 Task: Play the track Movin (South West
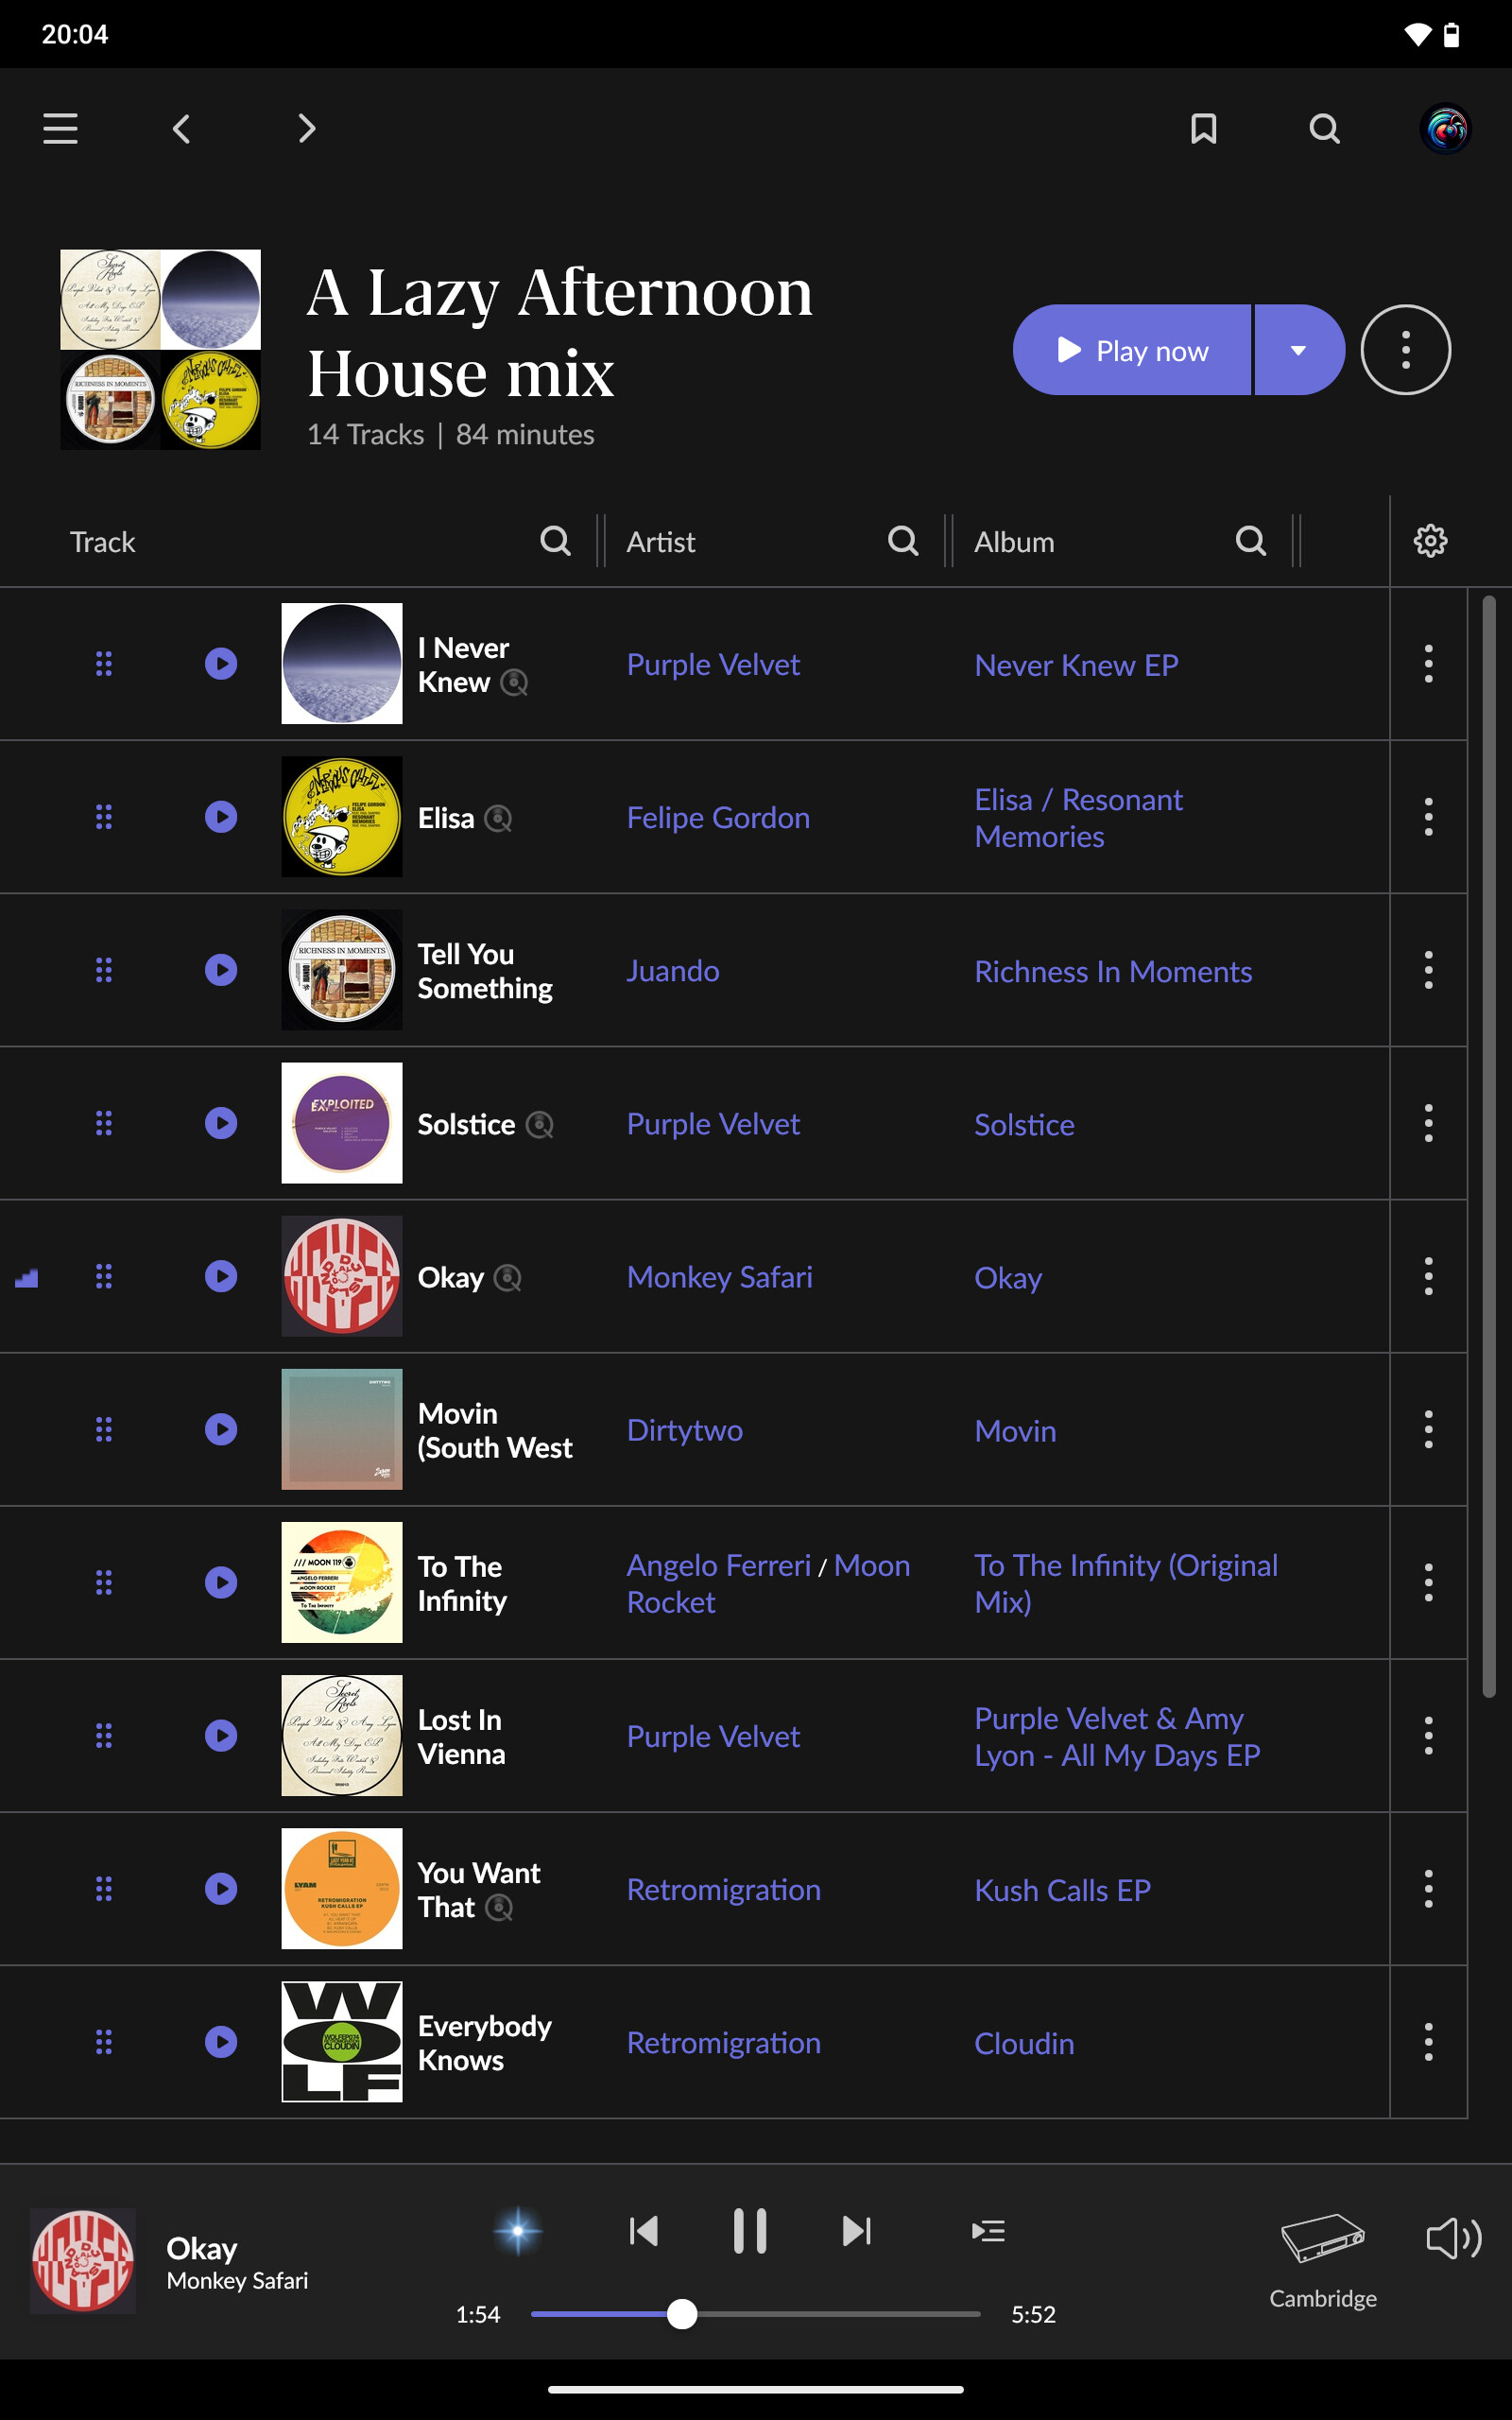(x=221, y=1429)
